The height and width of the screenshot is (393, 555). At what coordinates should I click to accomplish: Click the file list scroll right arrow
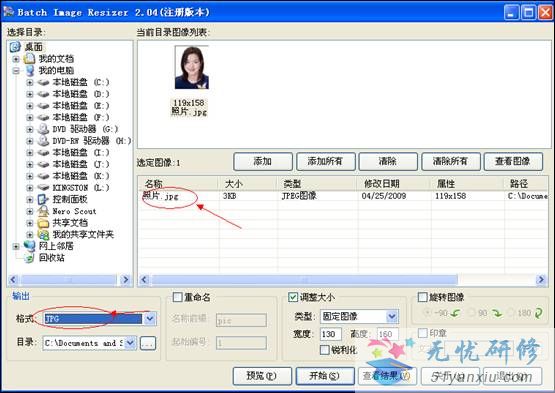pos(541,280)
